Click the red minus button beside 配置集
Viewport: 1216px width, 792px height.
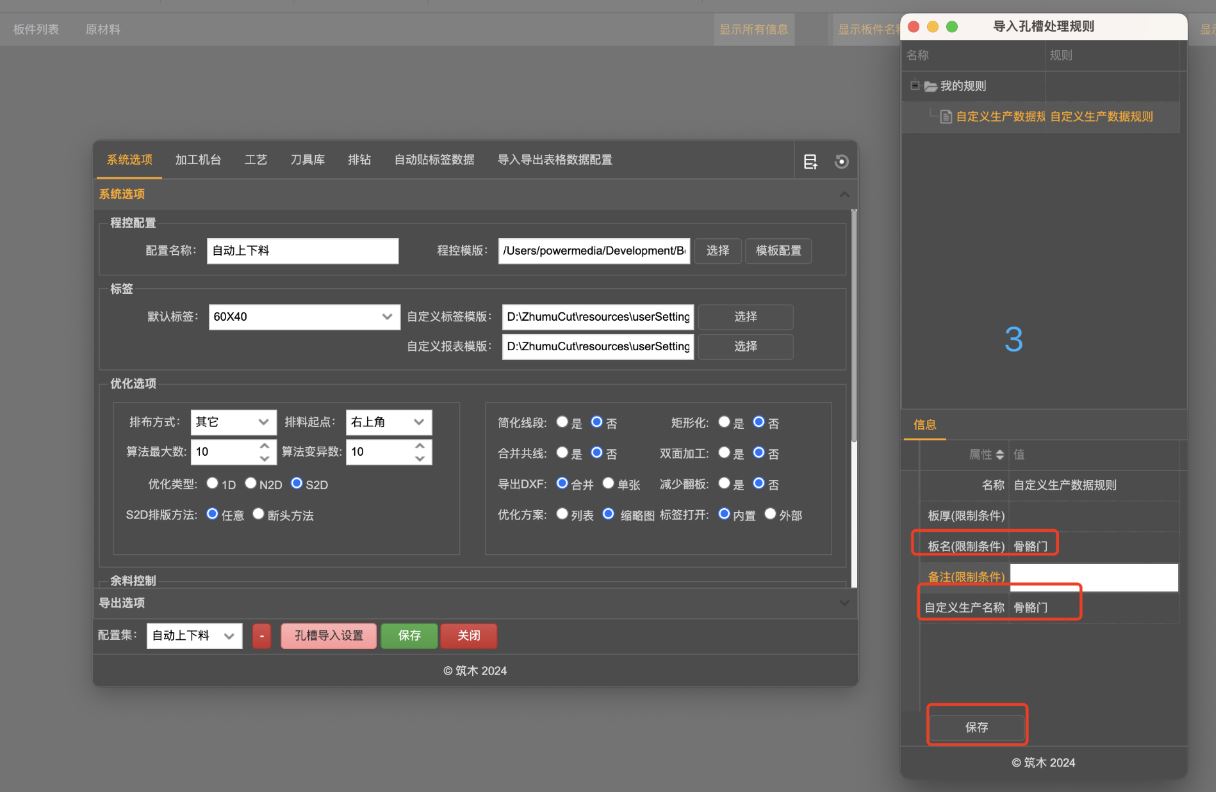(262, 636)
